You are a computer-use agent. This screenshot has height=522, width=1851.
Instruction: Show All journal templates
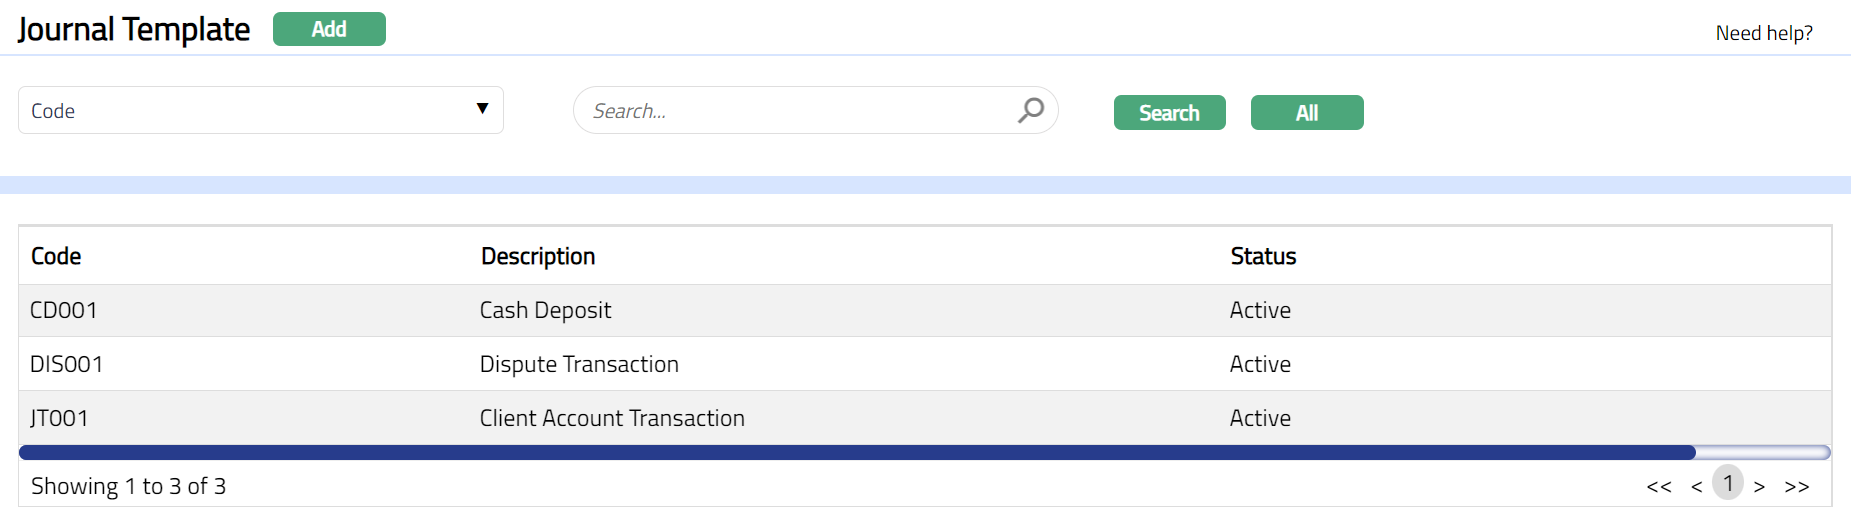coord(1306,113)
